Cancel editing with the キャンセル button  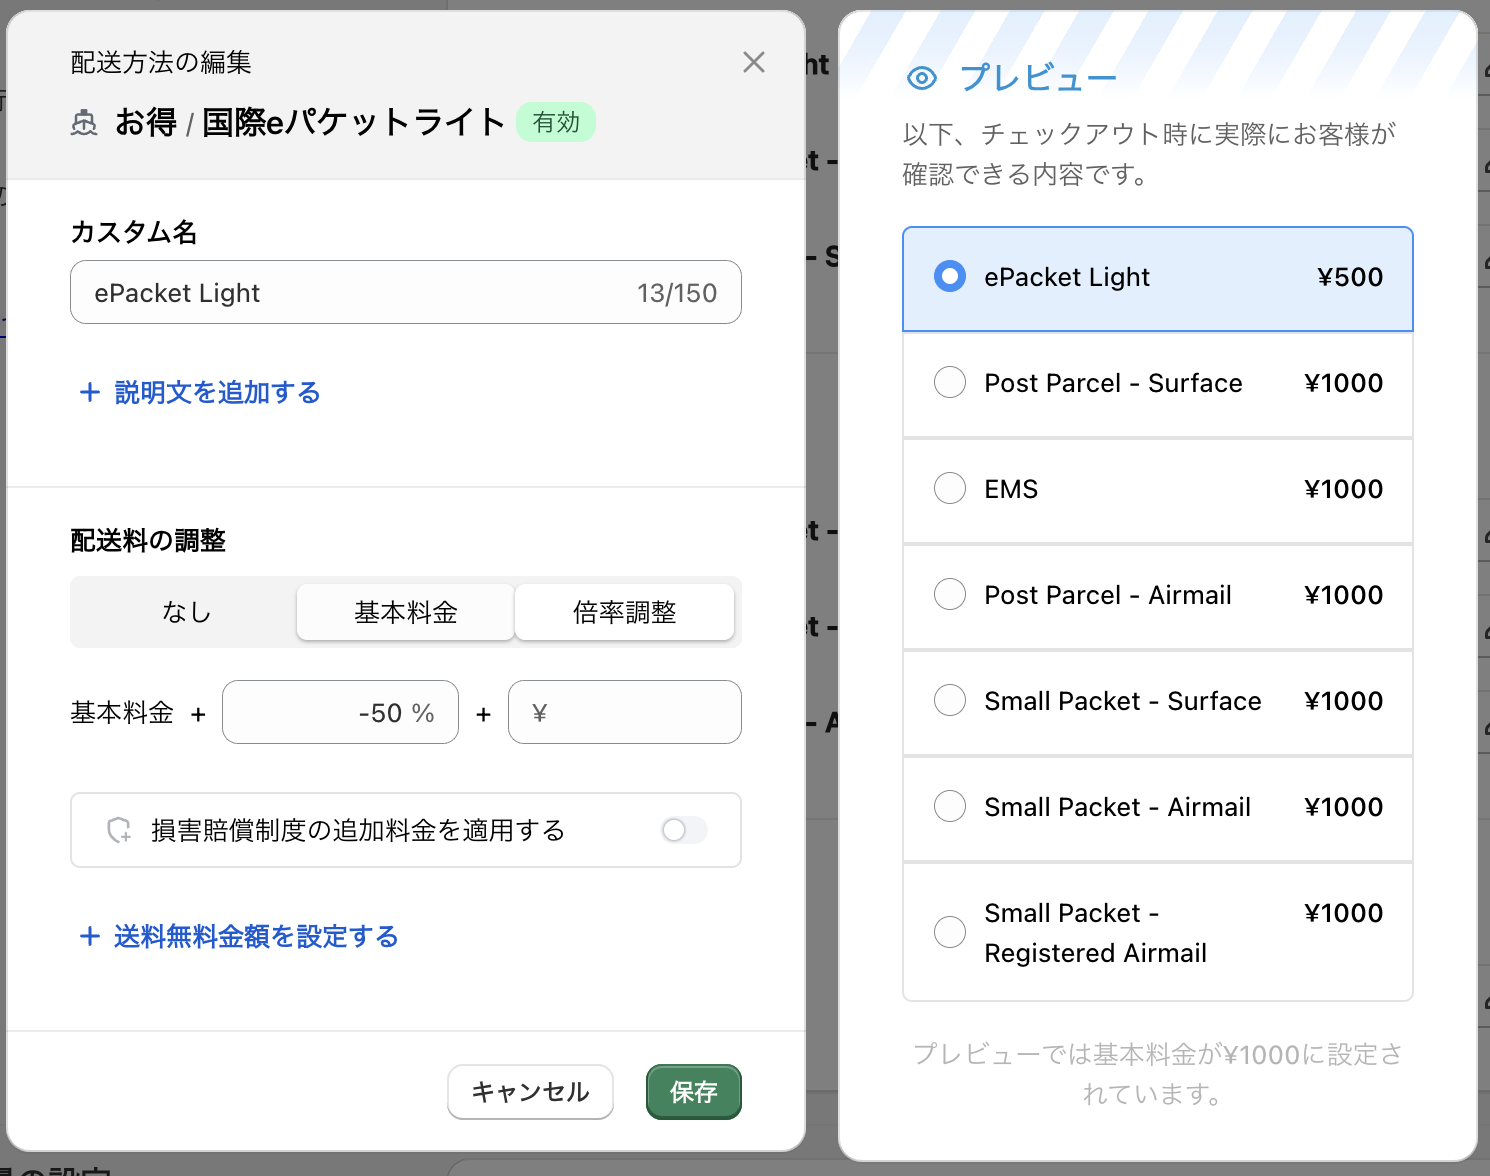(x=530, y=1092)
